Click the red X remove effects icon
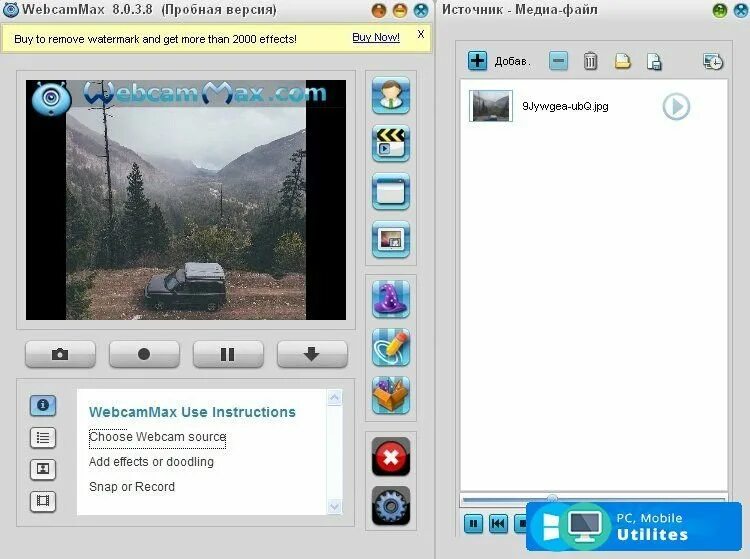This screenshot has width=750, height=559. tap(391, 457)
